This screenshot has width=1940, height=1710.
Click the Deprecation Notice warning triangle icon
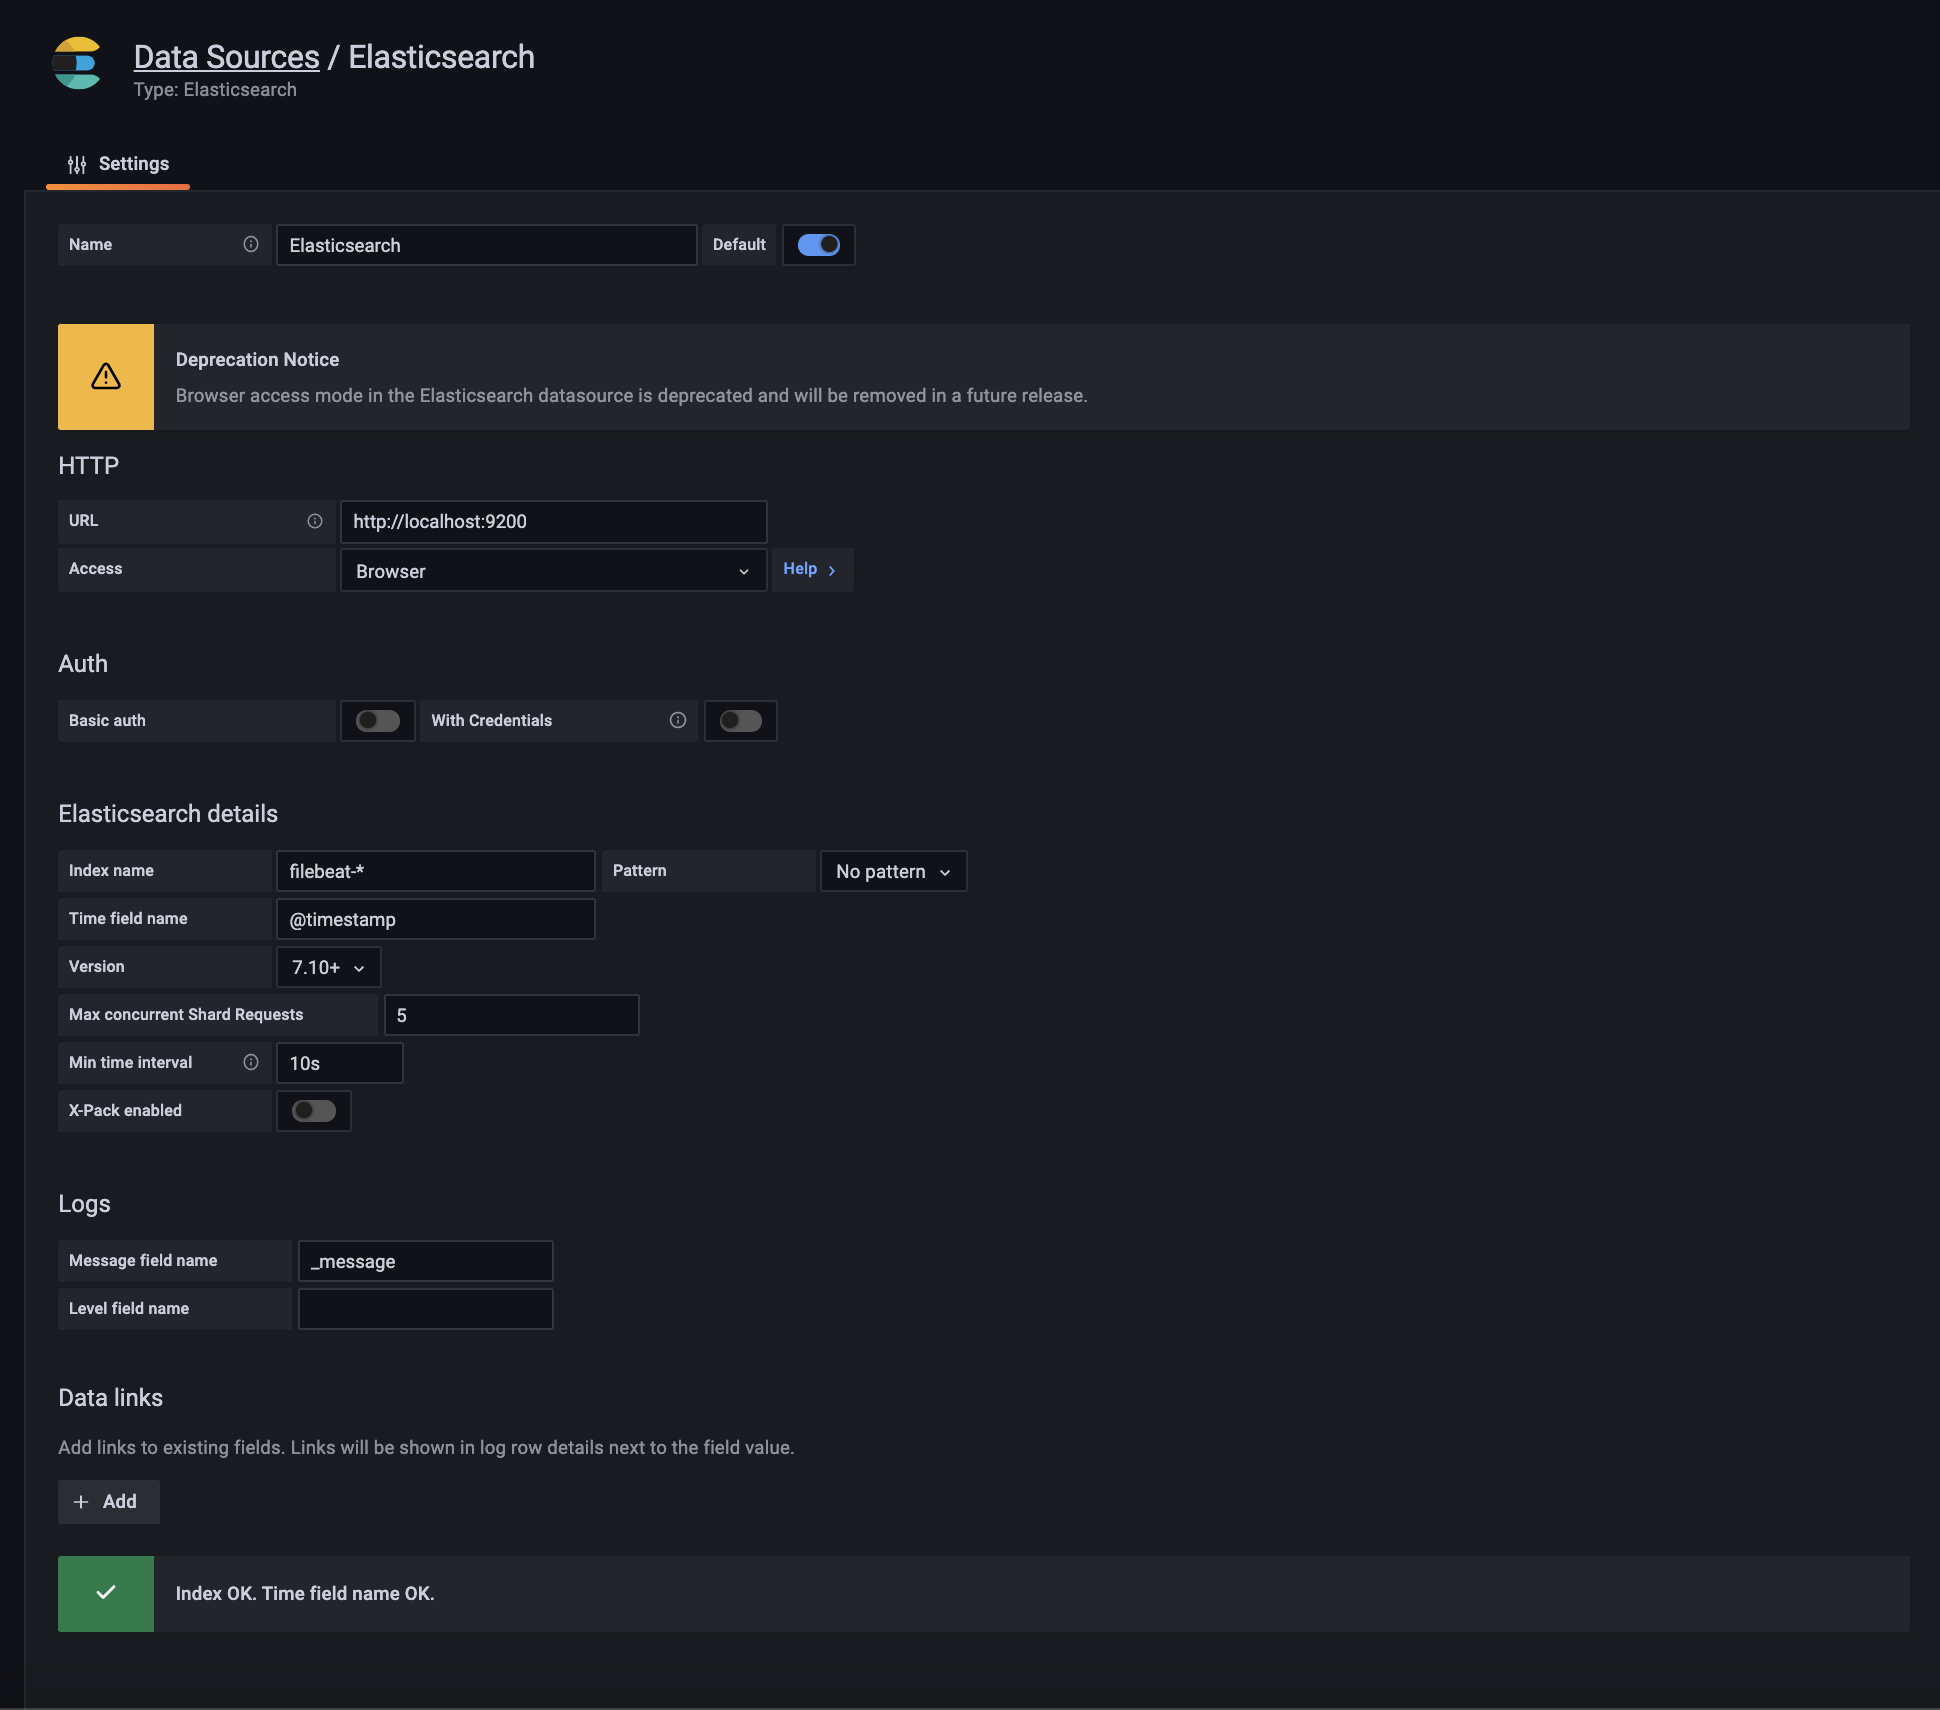tap(106, 377)
